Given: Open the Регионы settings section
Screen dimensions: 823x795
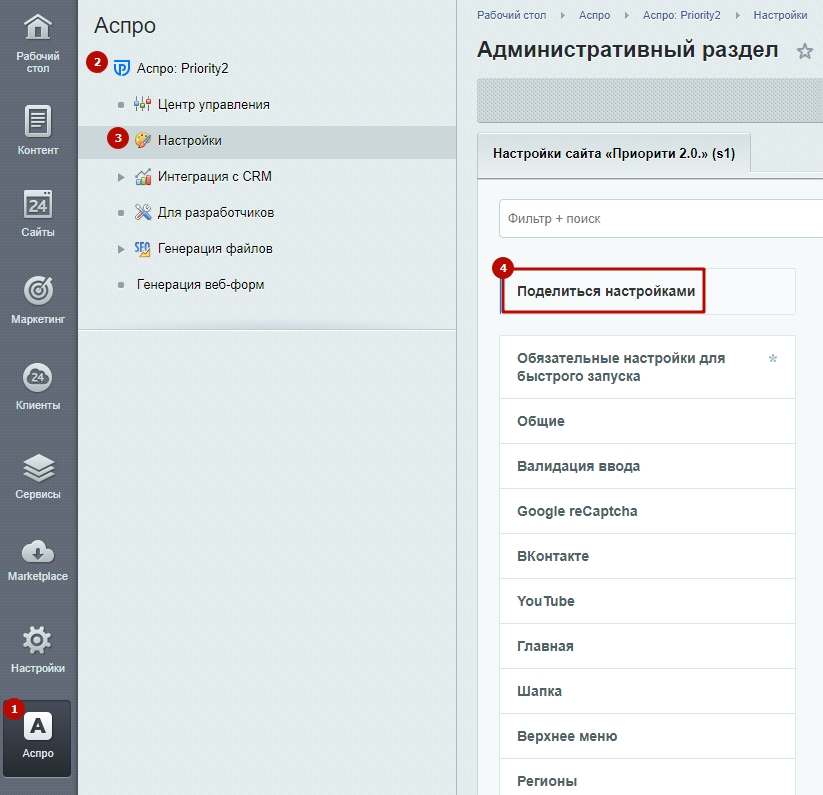Looking at the screenshot, I should coord(647,778).
